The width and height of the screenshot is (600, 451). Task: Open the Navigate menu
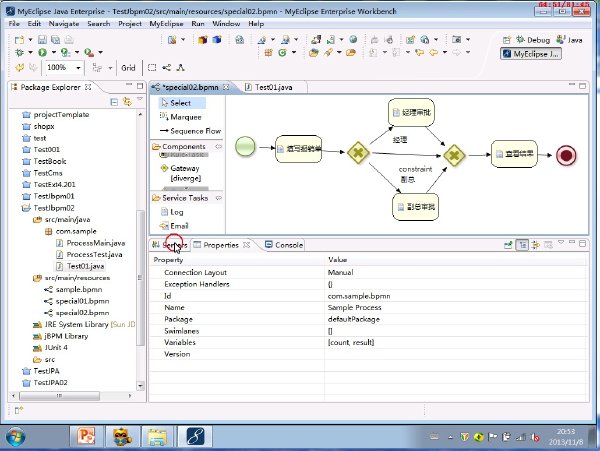pos(64,24)
